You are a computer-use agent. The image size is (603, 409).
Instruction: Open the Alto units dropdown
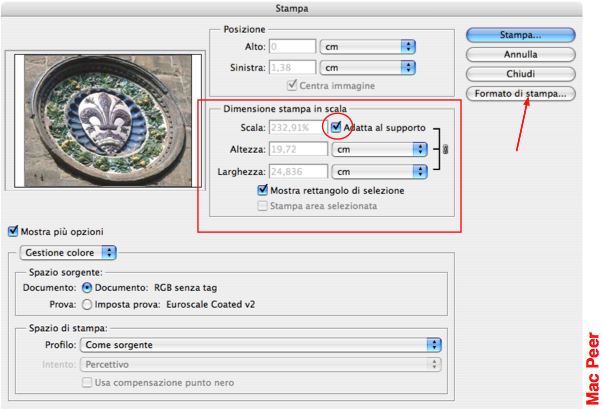[x=368, y=47]
